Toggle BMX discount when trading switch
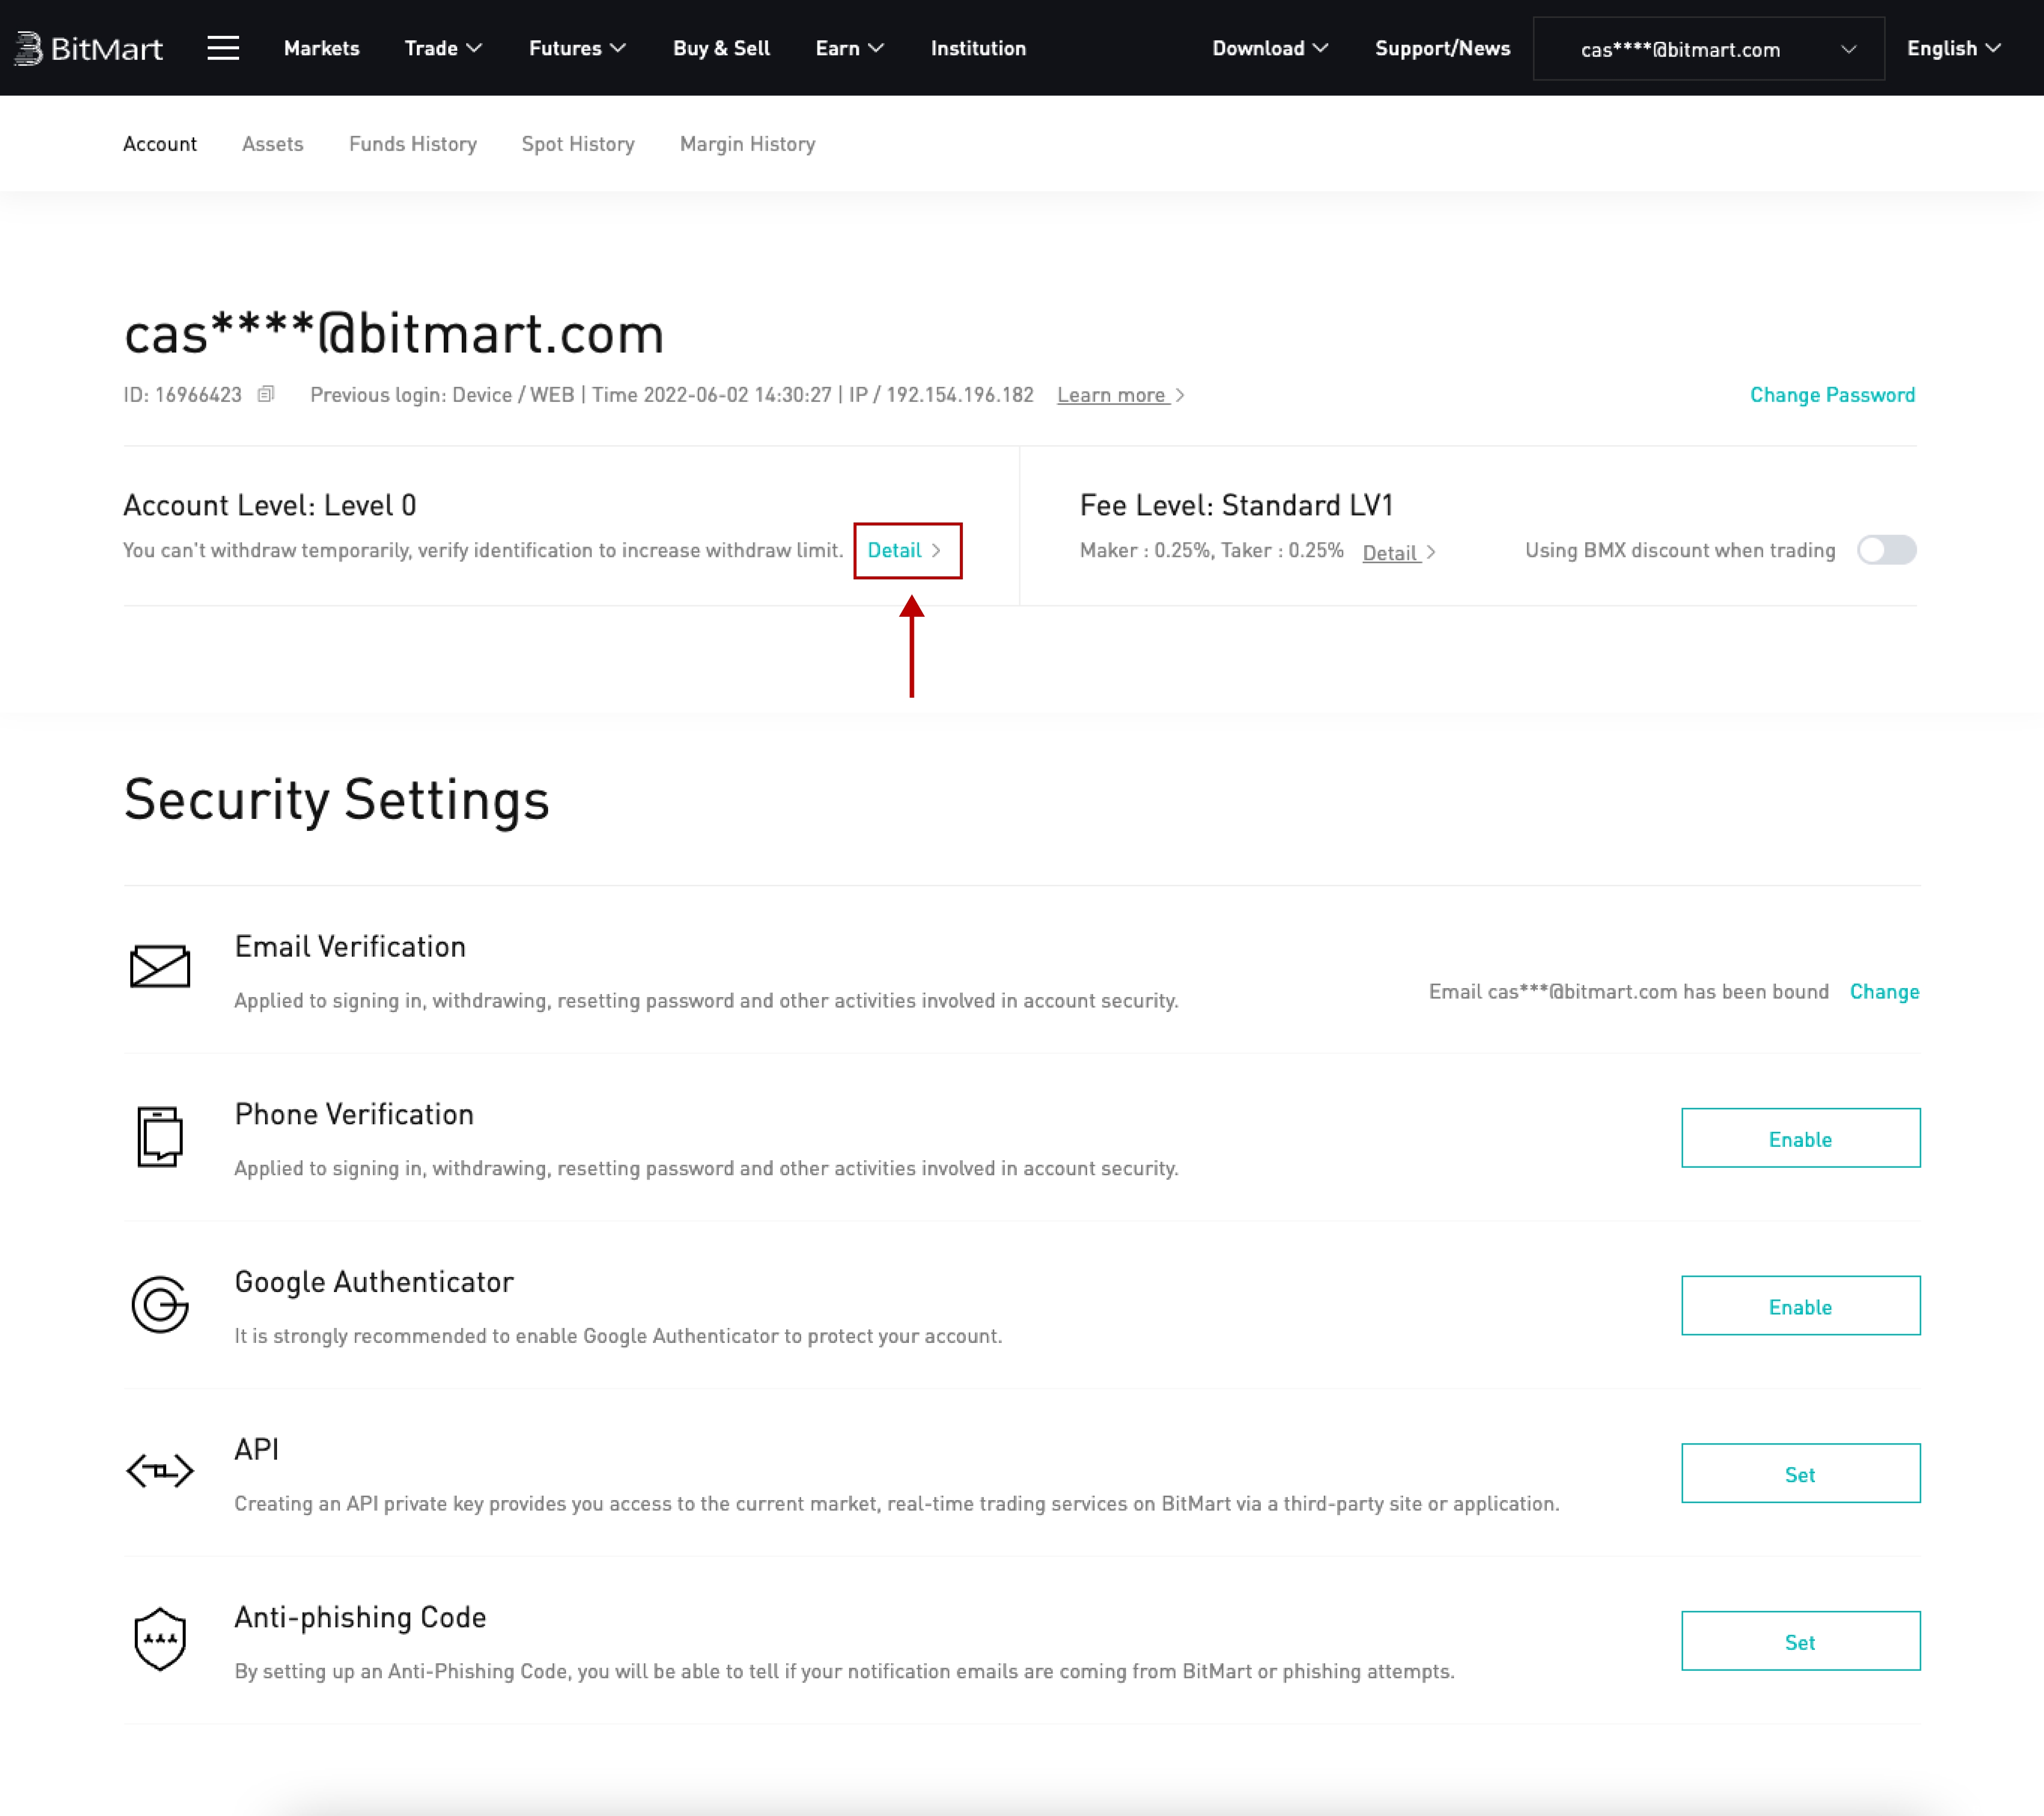The height and width of the screenshot is (1816, 2044). pyautogui.click(x=1886, y=550)
